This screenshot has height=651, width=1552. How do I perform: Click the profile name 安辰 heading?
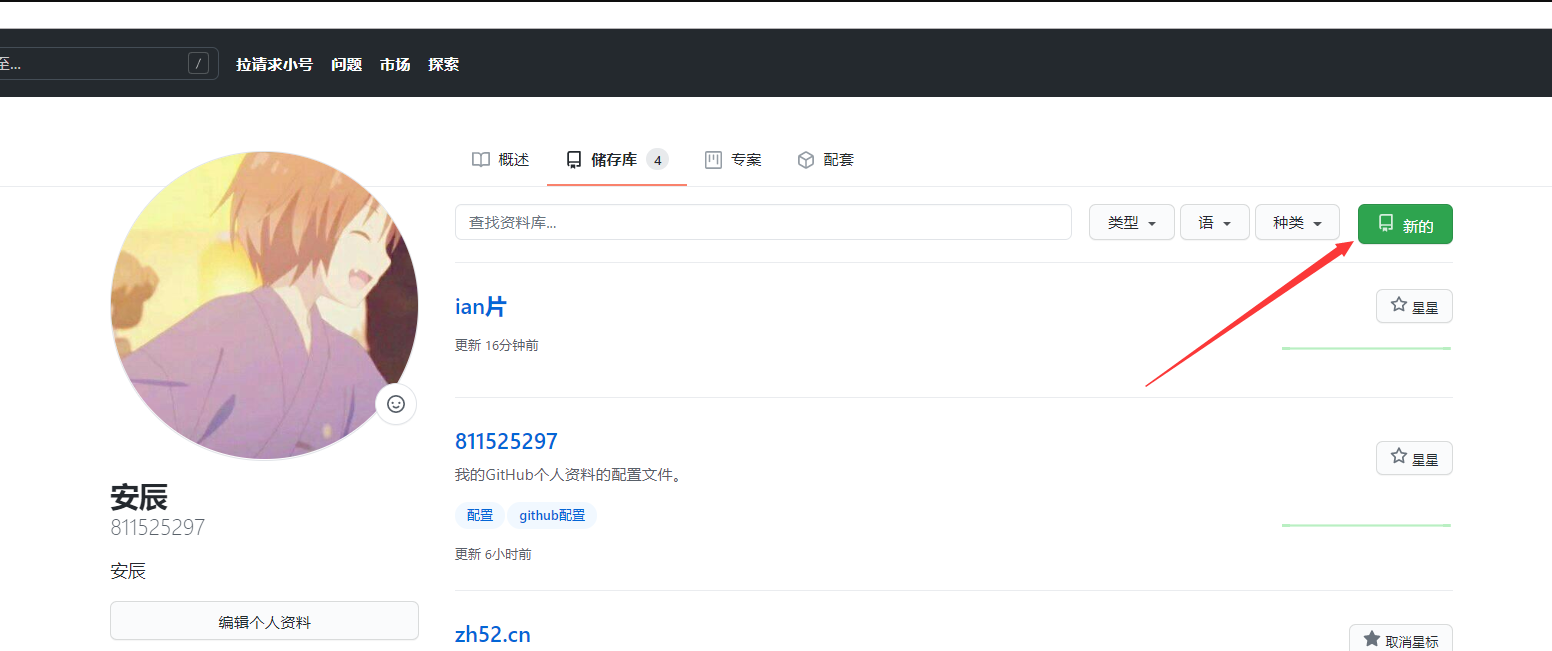click(139, 497)
